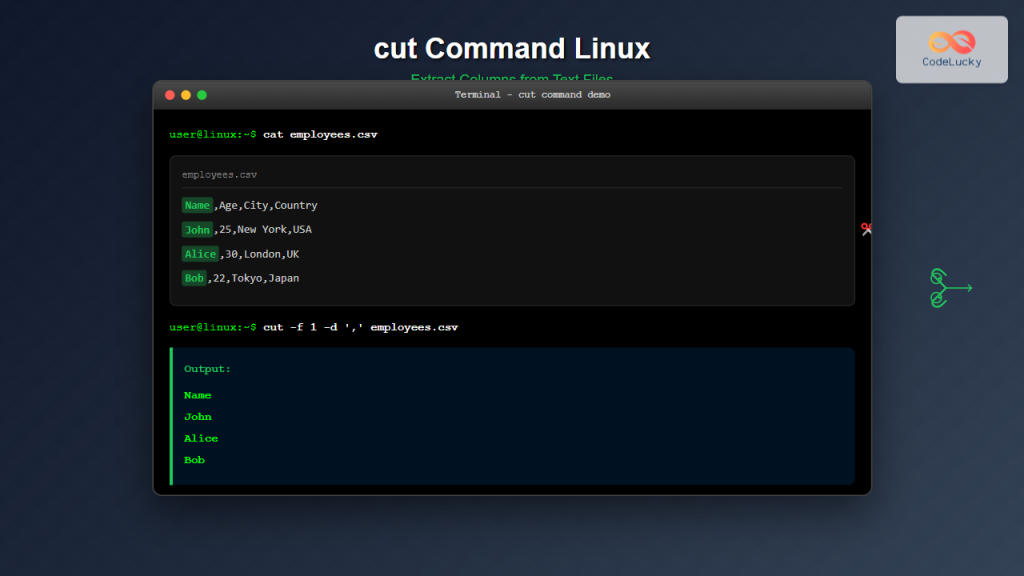Viewport: 1024px width, 576px height.
Task: Select the highlighted John token
Action: [x=197, y=229]
